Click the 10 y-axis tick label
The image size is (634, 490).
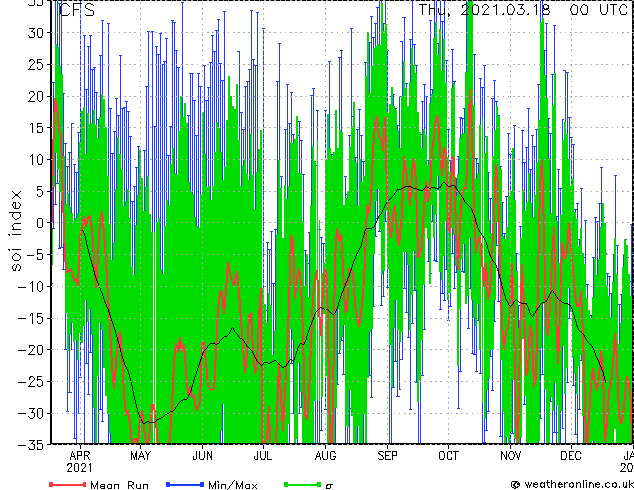pos(36,160)
